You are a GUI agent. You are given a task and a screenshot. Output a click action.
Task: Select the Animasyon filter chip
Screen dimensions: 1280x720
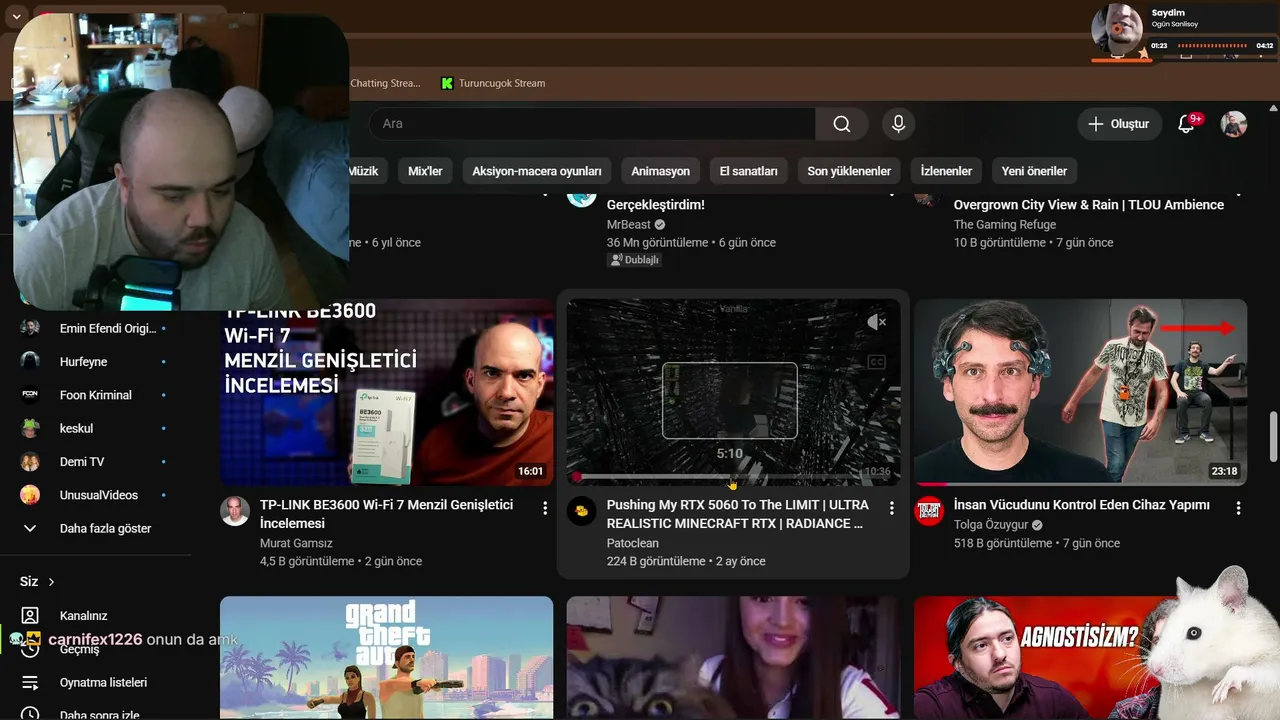click(660, 171)
